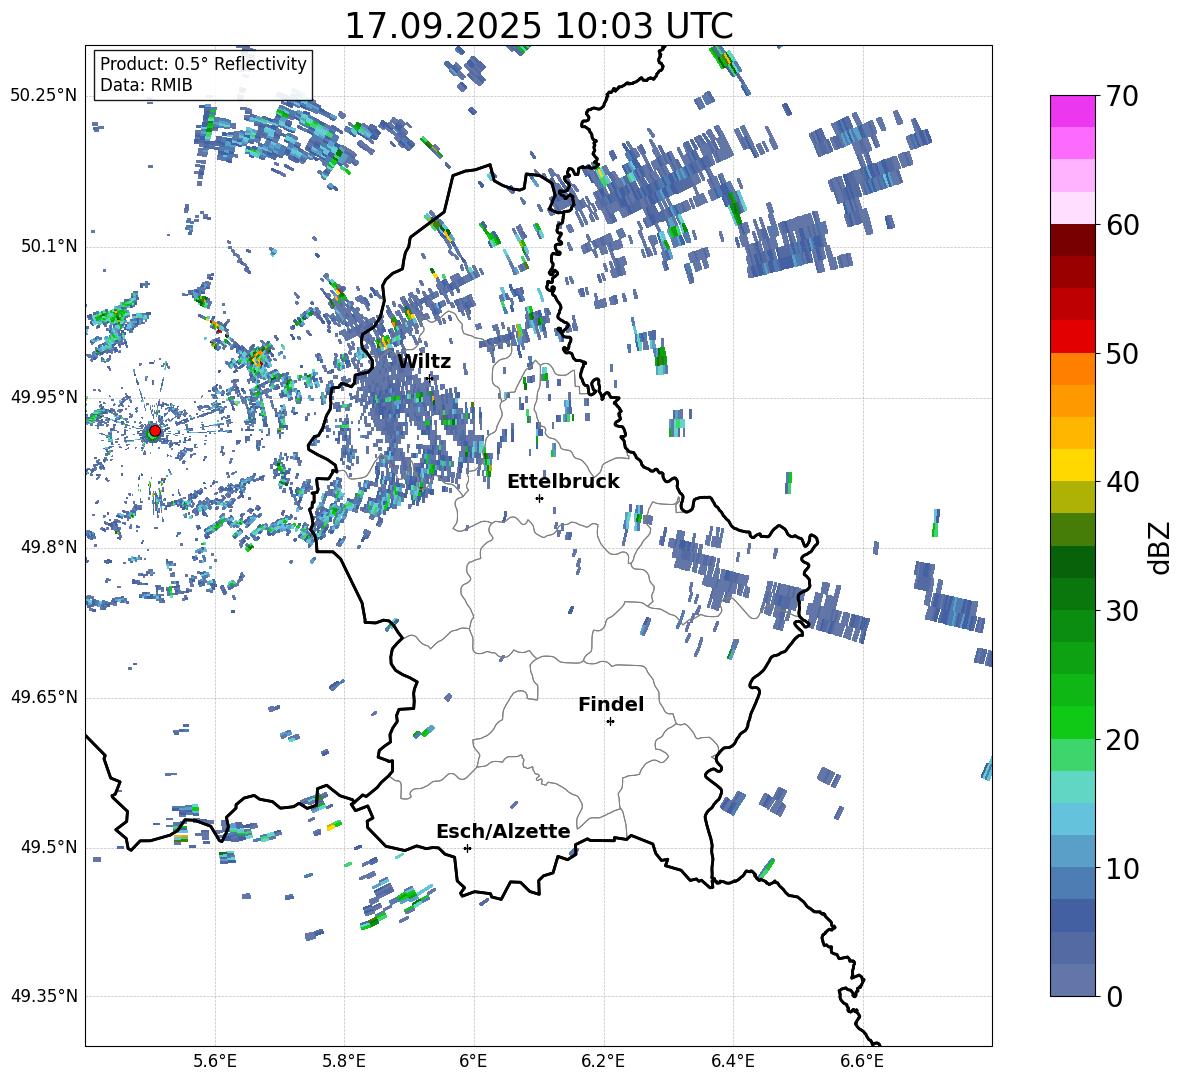Click the 50.1°N latitude label
This screenshot has width=1184, height=1081.
(48, 247)
